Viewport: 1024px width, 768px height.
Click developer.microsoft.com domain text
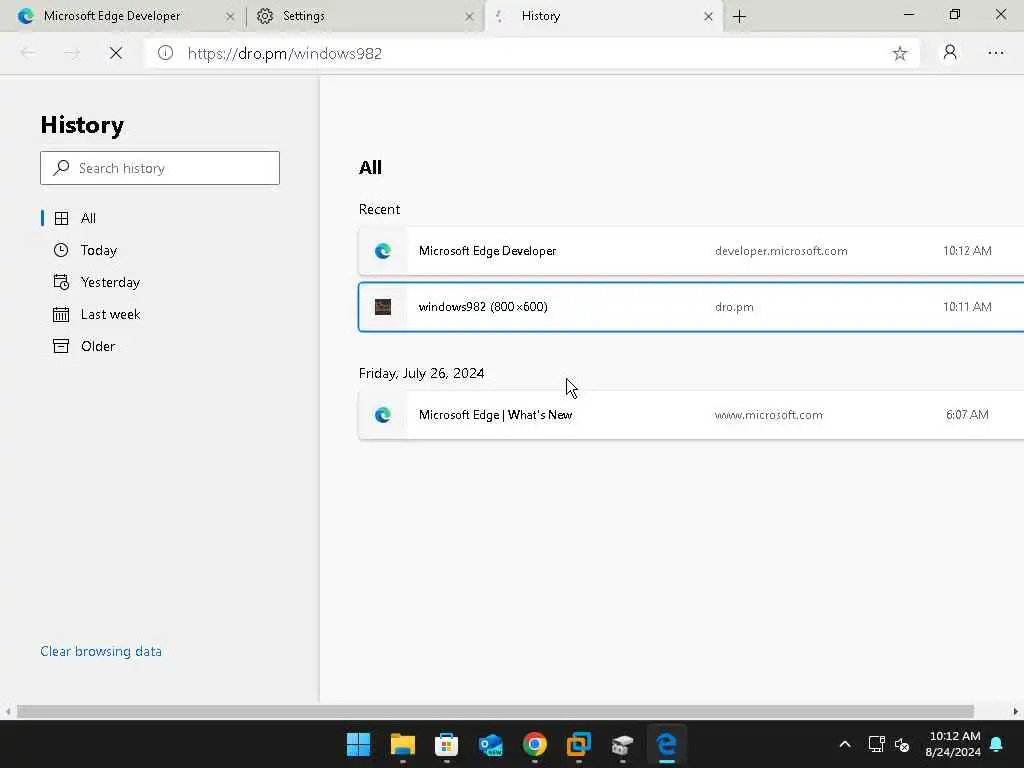(x=781, y=251)
